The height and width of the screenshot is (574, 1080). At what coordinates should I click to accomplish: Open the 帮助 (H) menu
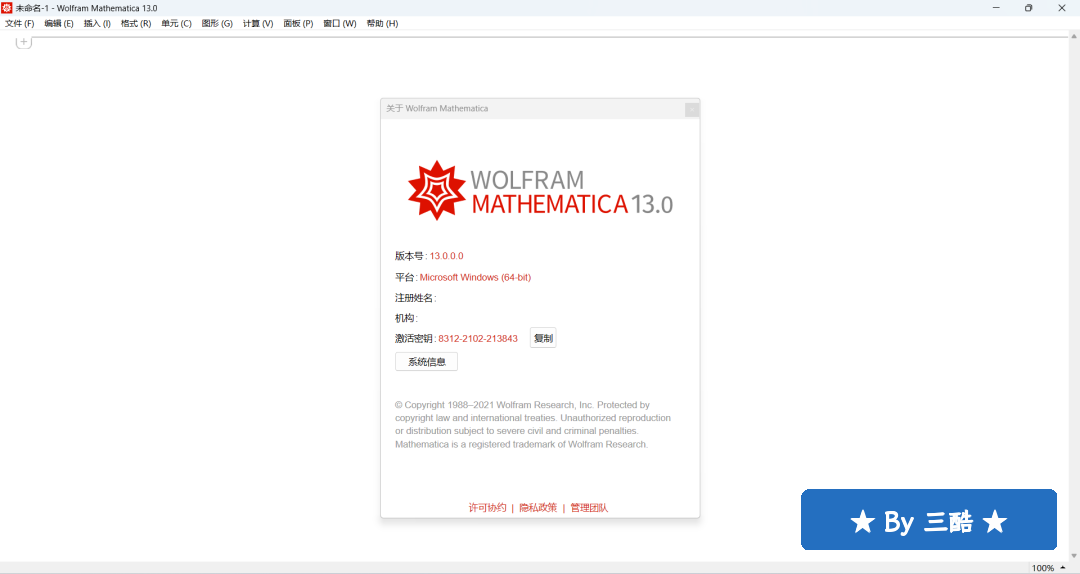click(382, 23)
